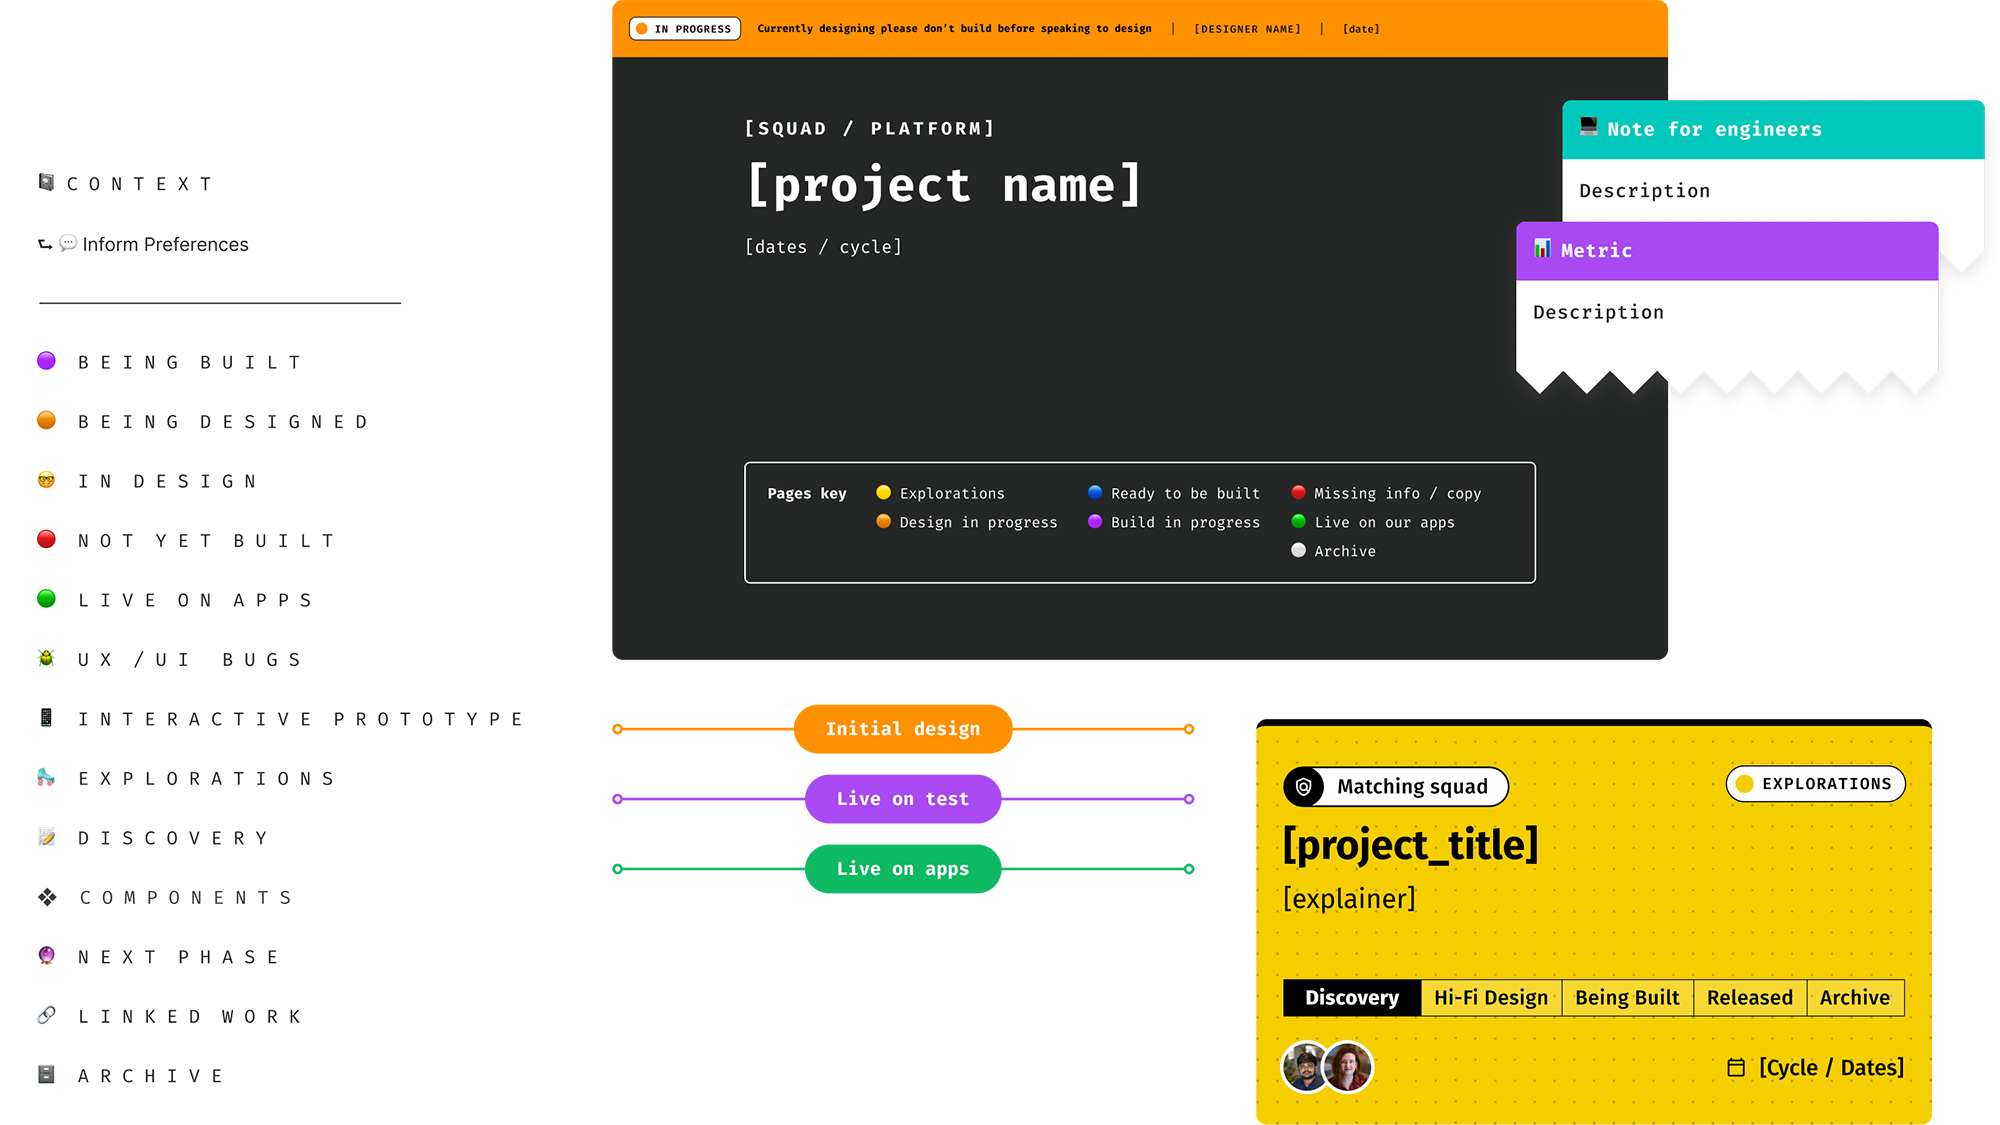
Task: Switch to the Hi-Fi Design tab
Action: pyautogui.click(x=1491, y=998)
